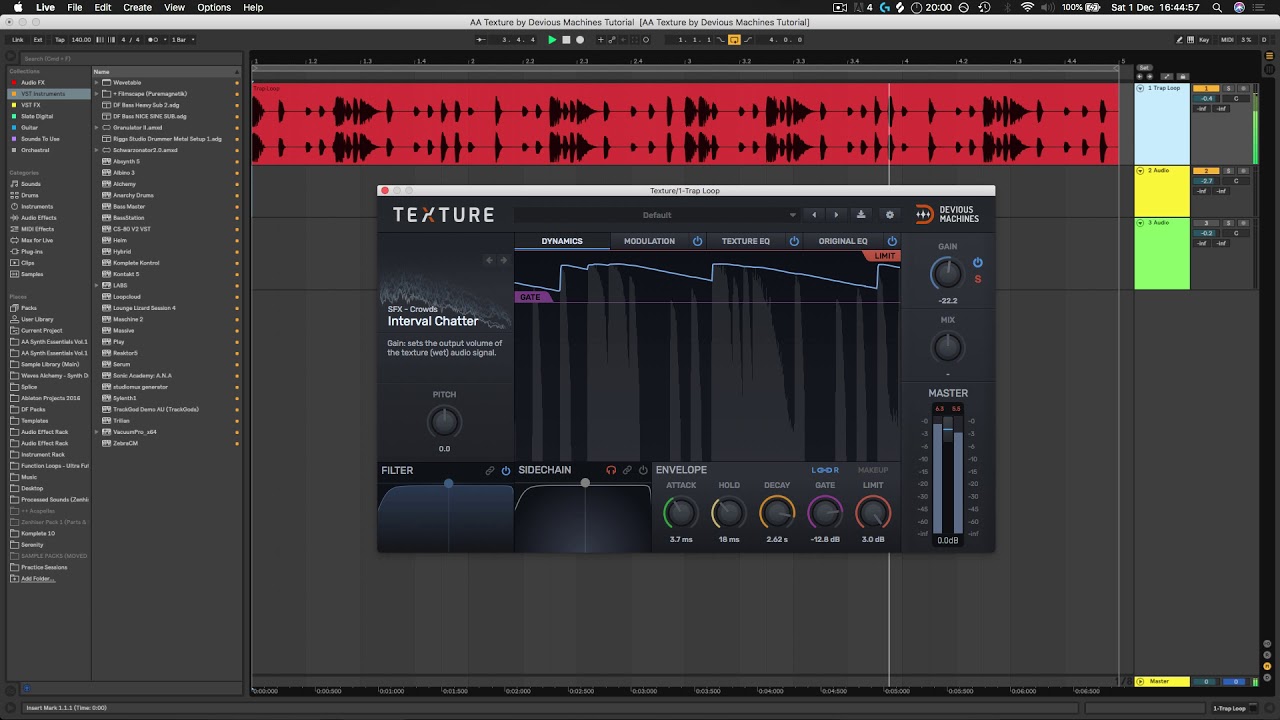Viewport: 1280px width, 720px height.
Task: Toggle the Filter power button
Action: click(x=506, y=470)
